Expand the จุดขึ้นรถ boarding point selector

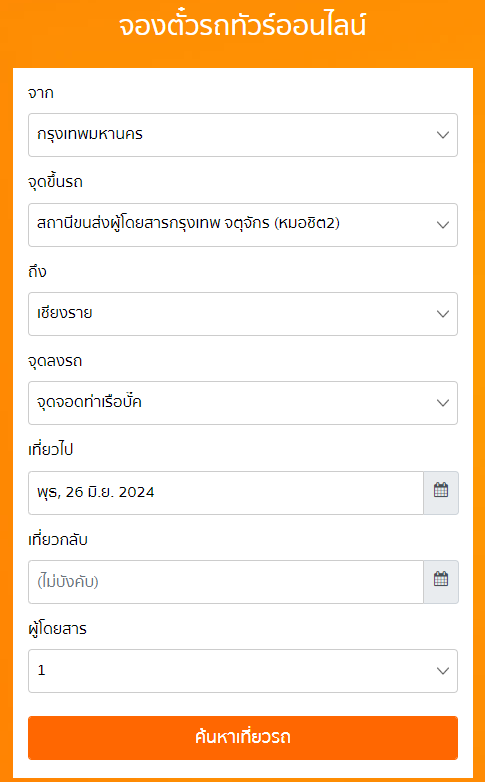[x=242, y=225]
